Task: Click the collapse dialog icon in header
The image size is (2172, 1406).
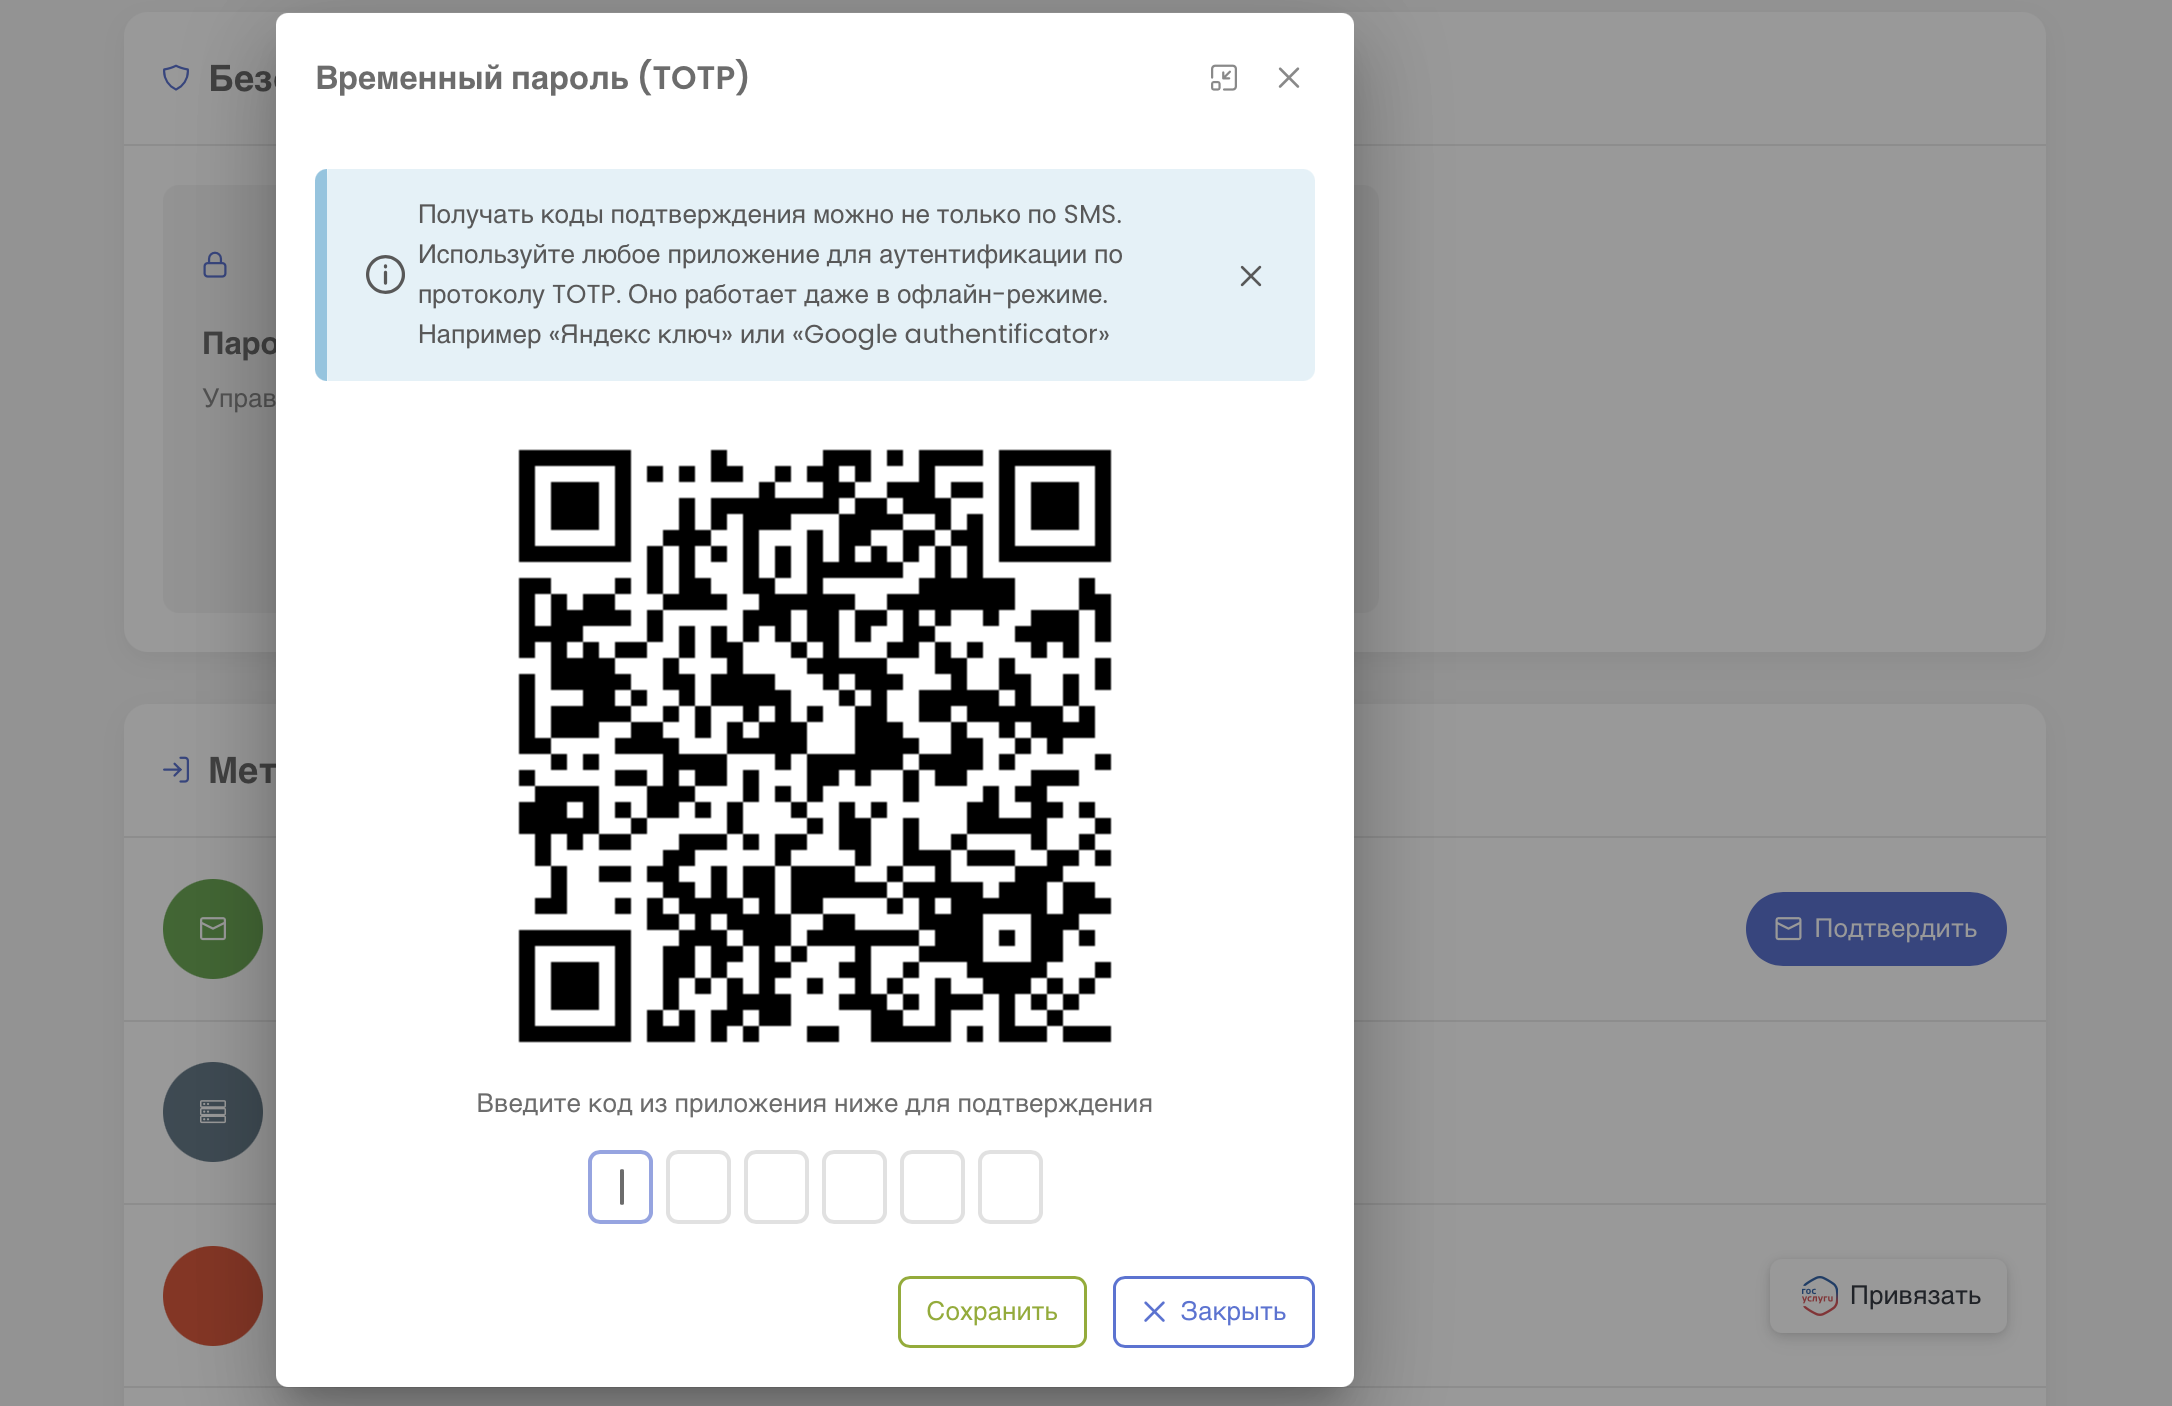Action: [1223, 78]
